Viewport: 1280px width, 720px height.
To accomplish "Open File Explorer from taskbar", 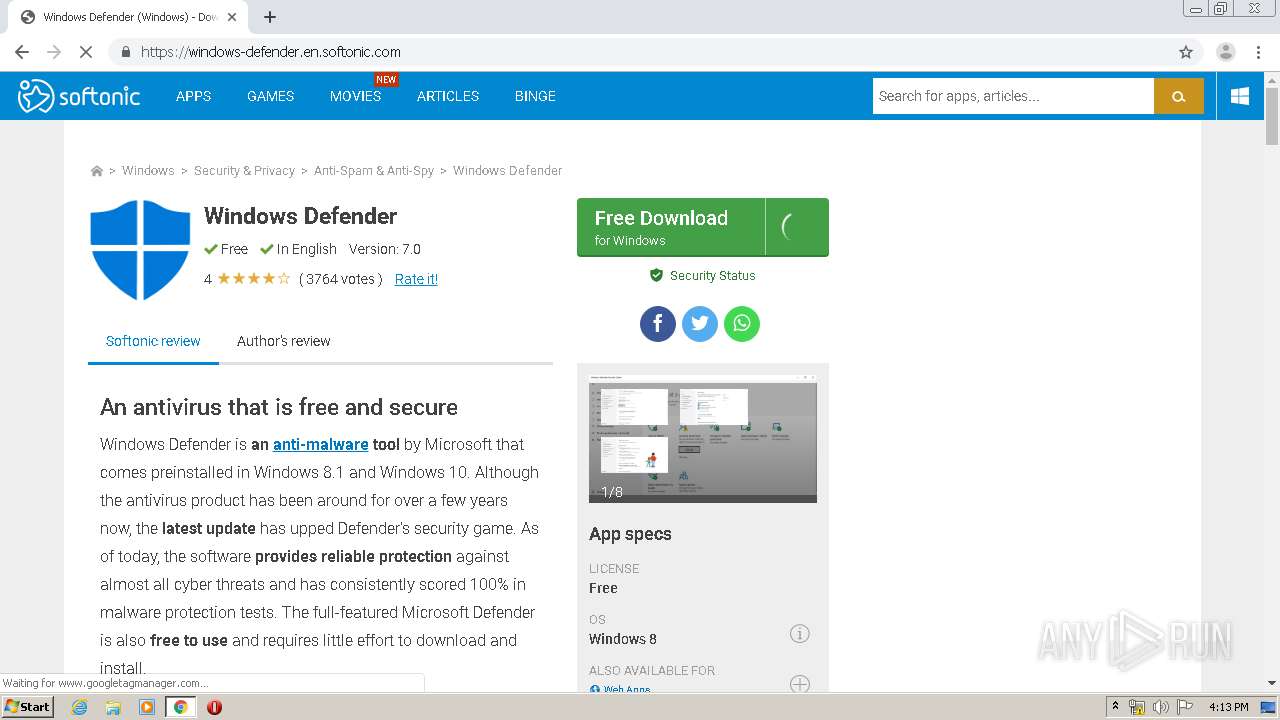I will click(113, 707).
